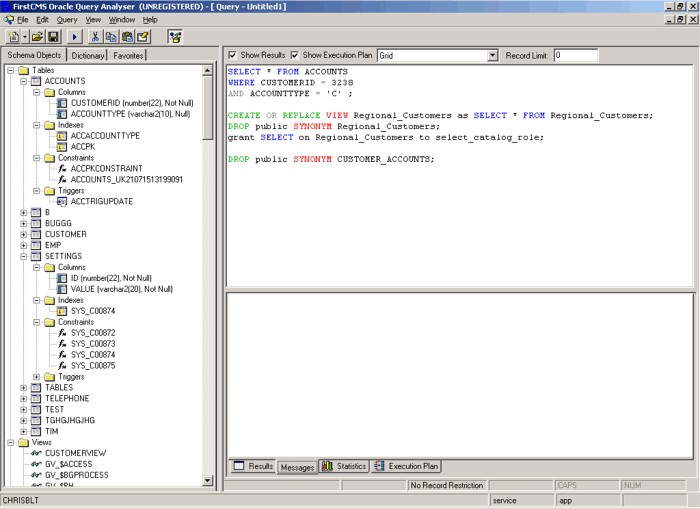Click the TELEPHONE table icon
The image size is (700, 509).
point(36,398)
